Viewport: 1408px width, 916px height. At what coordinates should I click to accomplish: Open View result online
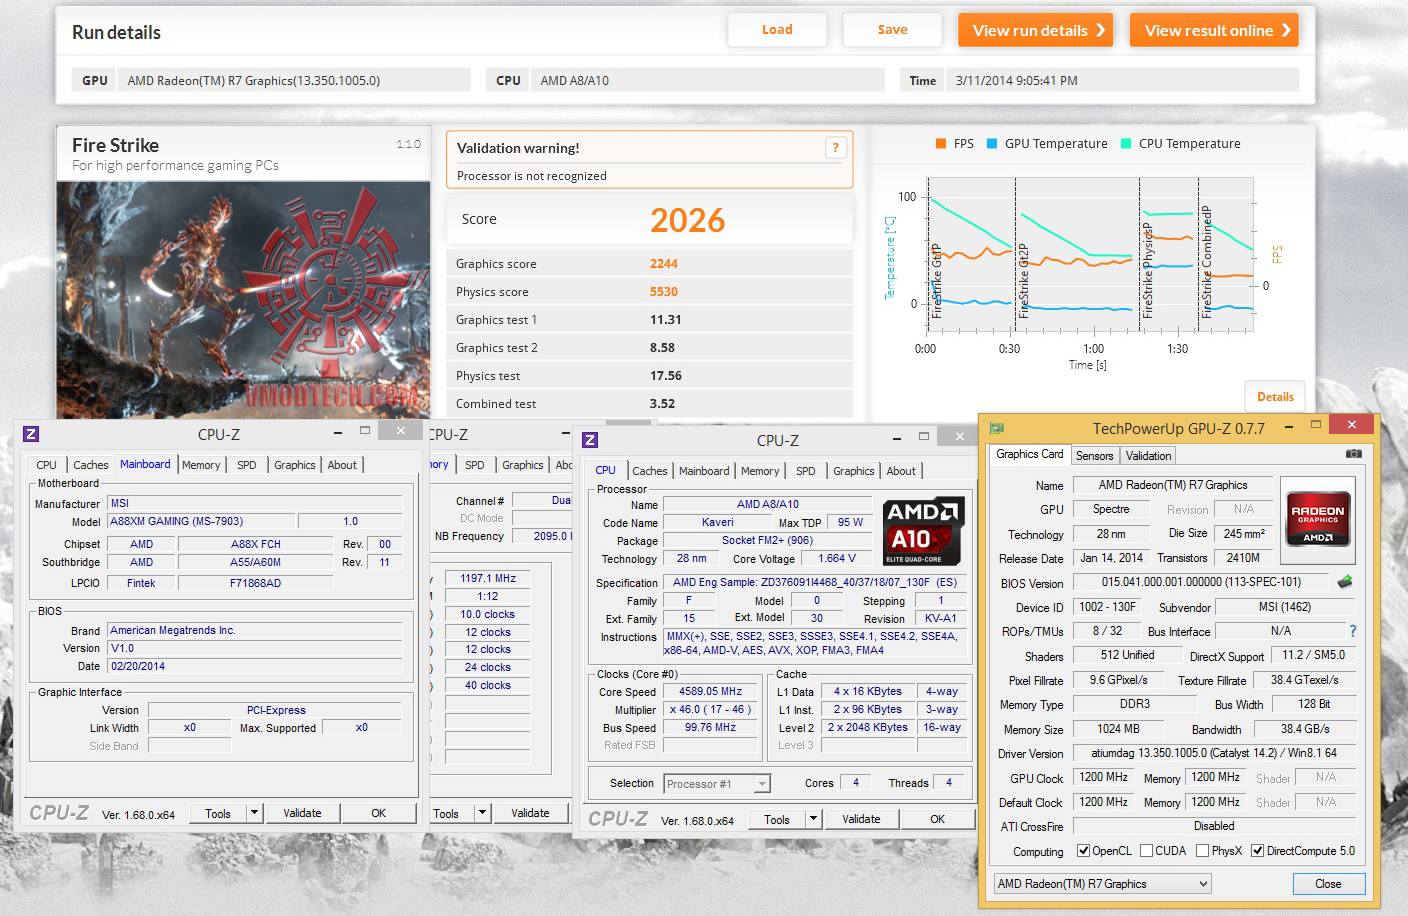pyautogui.click(x=1215, y=30)
